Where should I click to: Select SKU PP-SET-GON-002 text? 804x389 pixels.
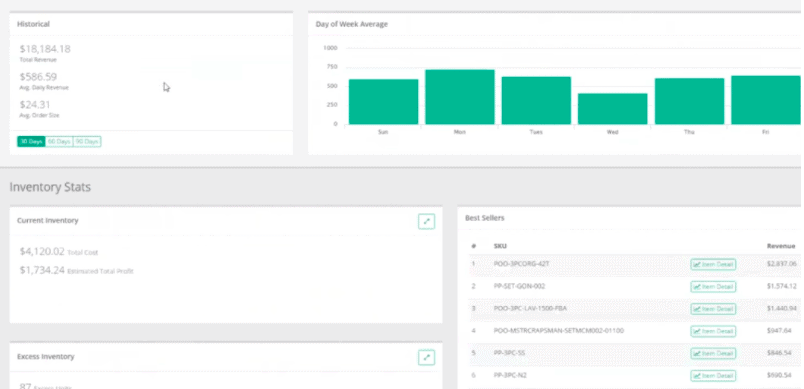click(519, 286)
